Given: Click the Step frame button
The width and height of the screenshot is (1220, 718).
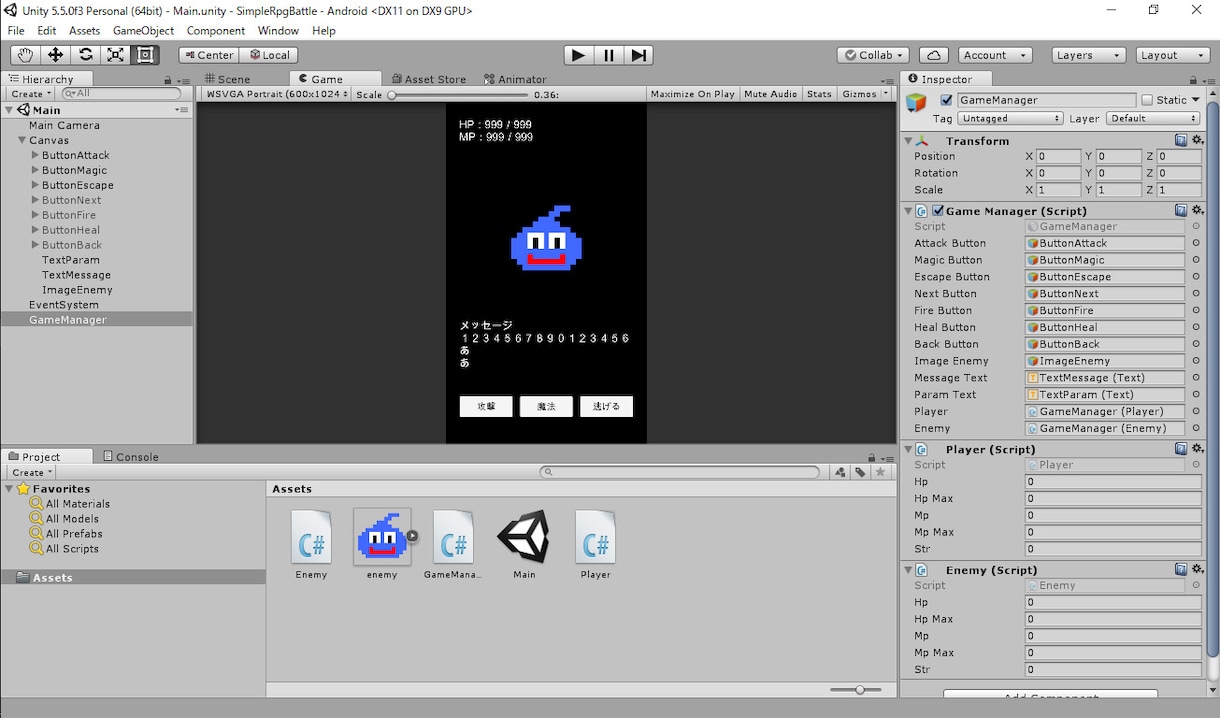Looking at the screenshot, I should tap(639, 55).
